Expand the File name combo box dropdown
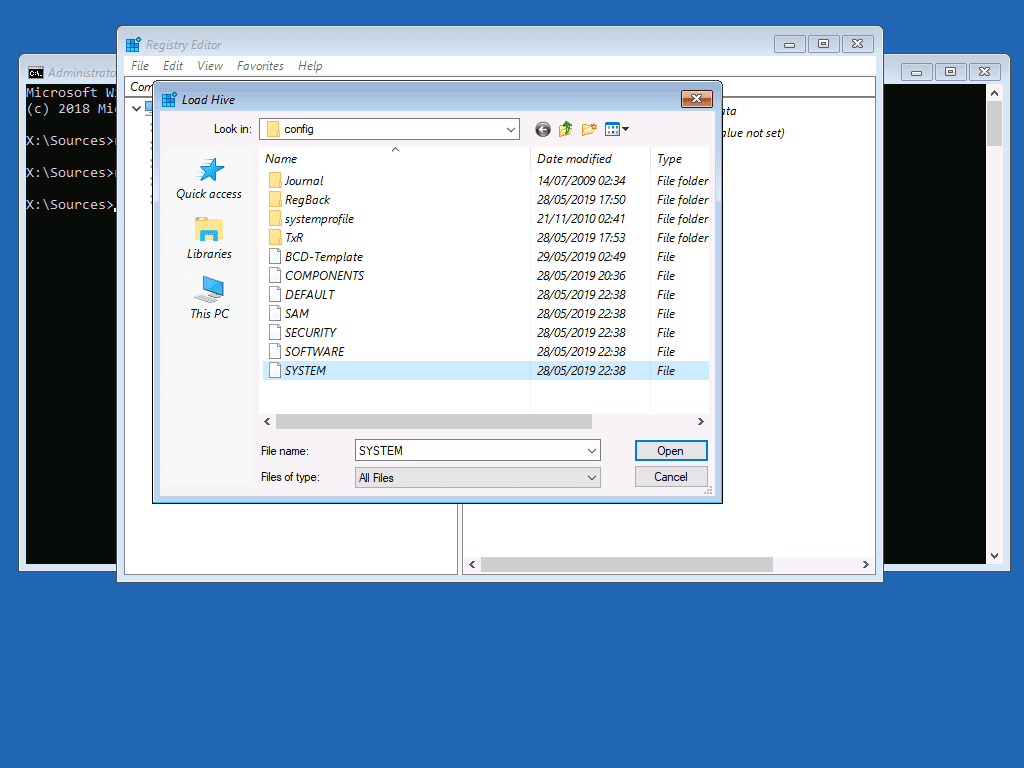The height and width of the screenshot is (768, 1024). coord(592,450)
